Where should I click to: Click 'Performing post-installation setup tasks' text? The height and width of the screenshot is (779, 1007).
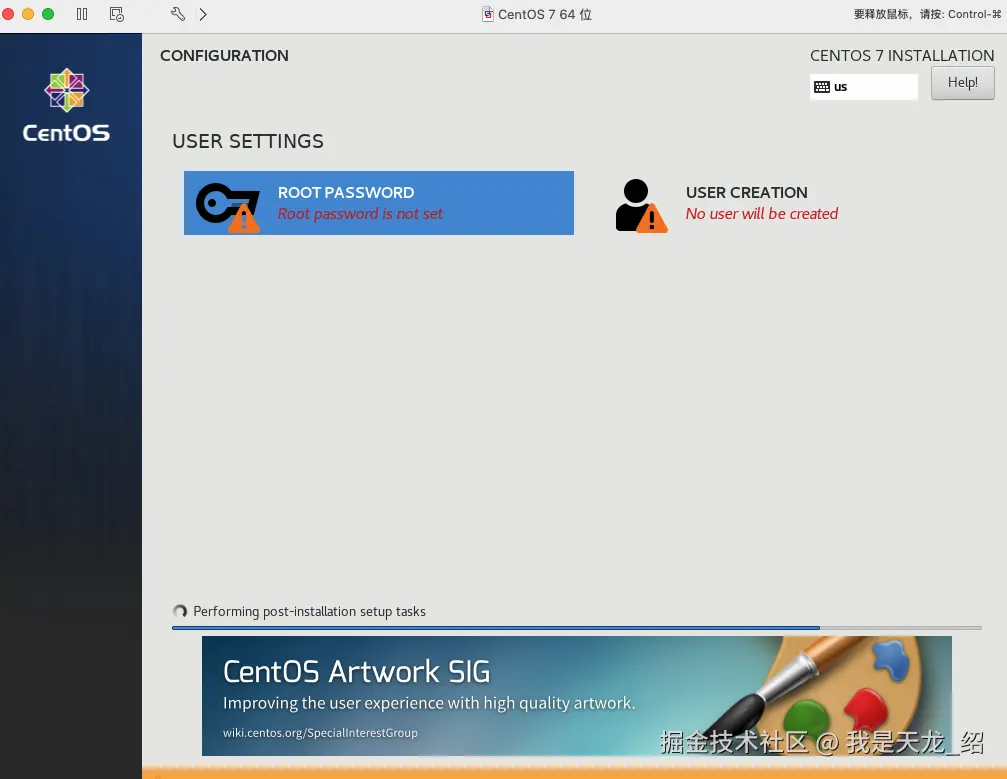point(309,611)
